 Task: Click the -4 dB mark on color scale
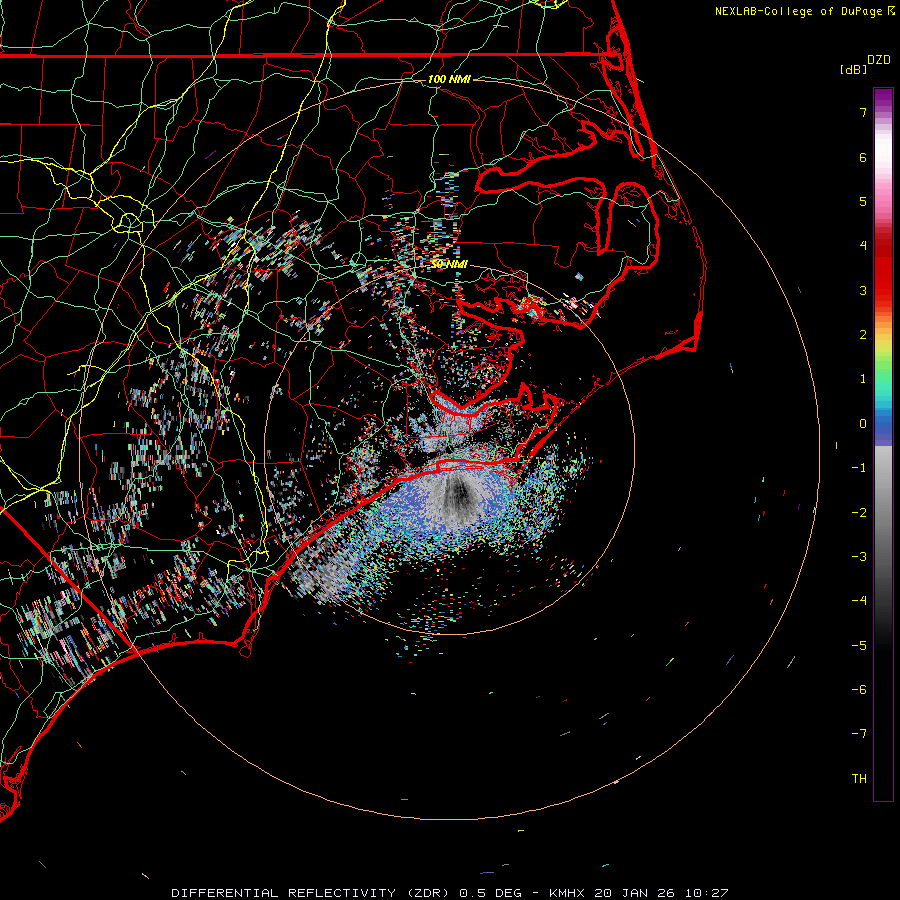click(x=859, y=601)
